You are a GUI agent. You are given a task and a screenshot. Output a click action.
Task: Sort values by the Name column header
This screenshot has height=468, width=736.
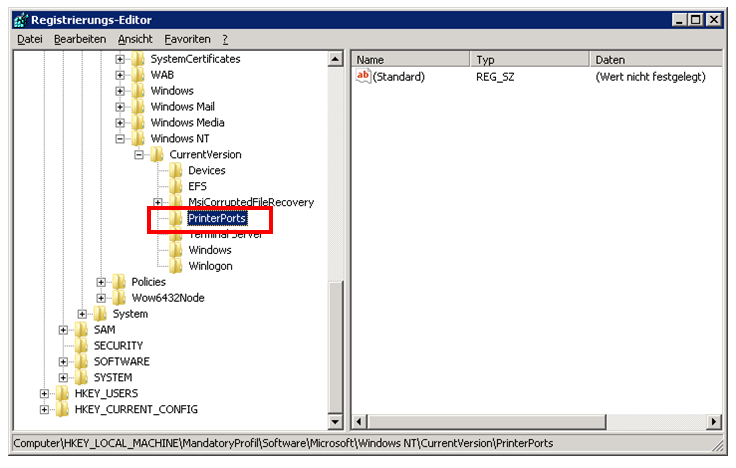click(x=410, y=60)
